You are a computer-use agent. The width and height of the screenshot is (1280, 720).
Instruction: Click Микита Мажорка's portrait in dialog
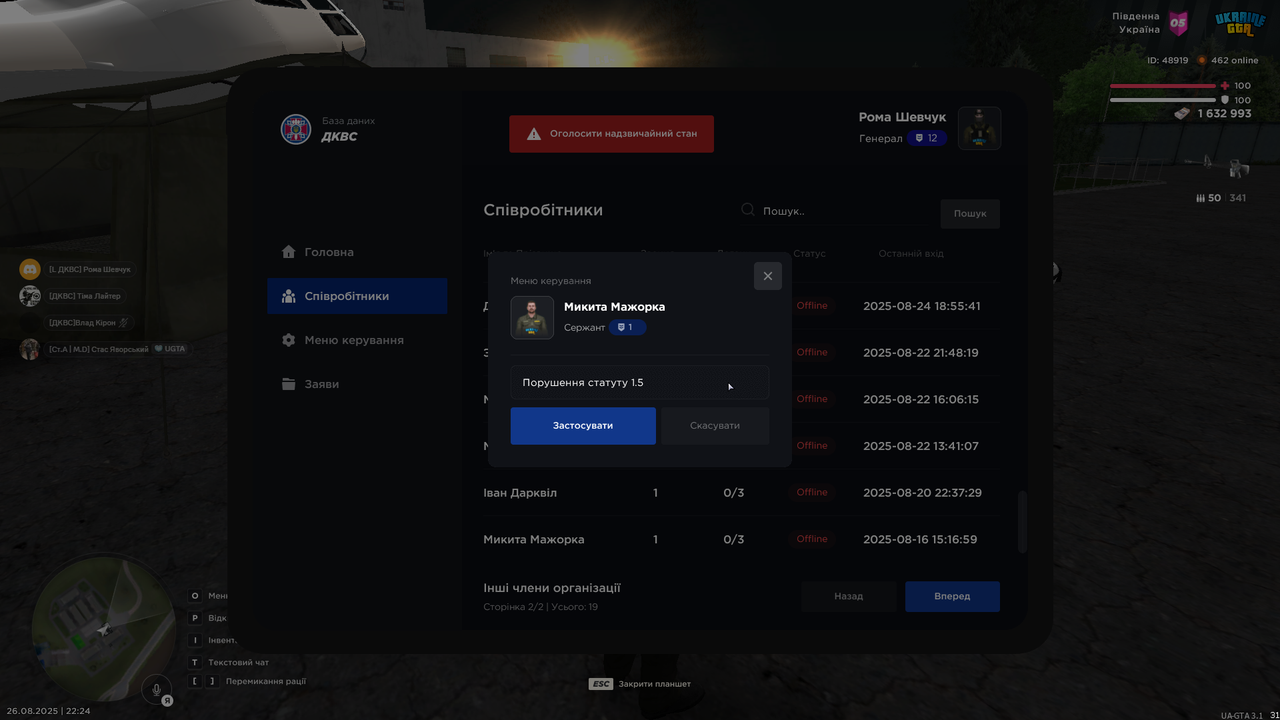(x=532, y=318)
